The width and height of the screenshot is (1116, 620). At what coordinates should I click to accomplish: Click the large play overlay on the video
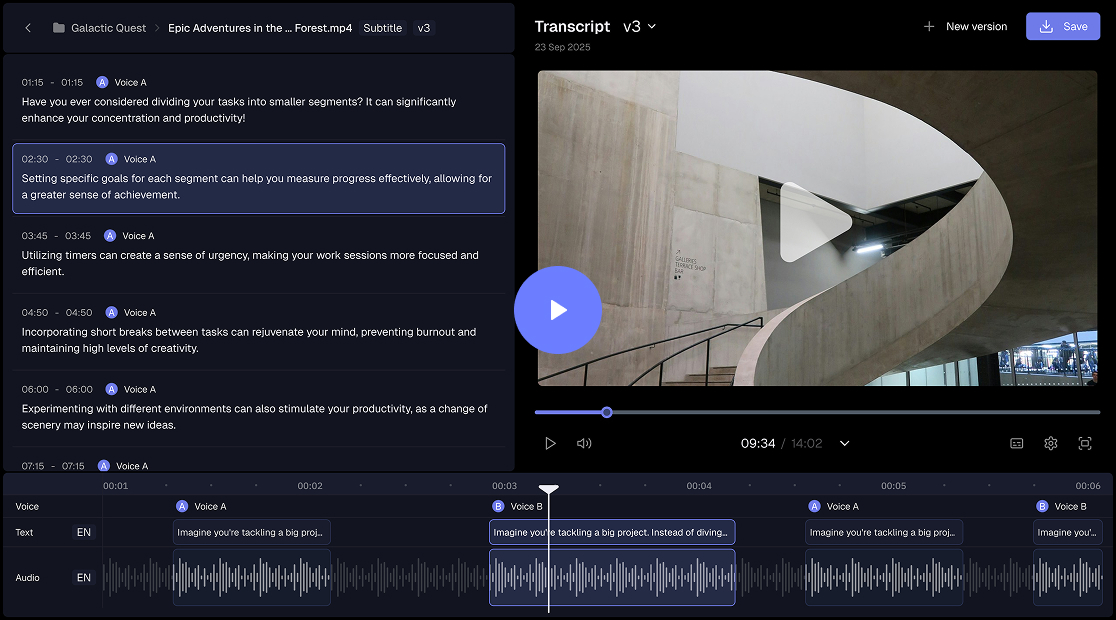coord(558,310)
